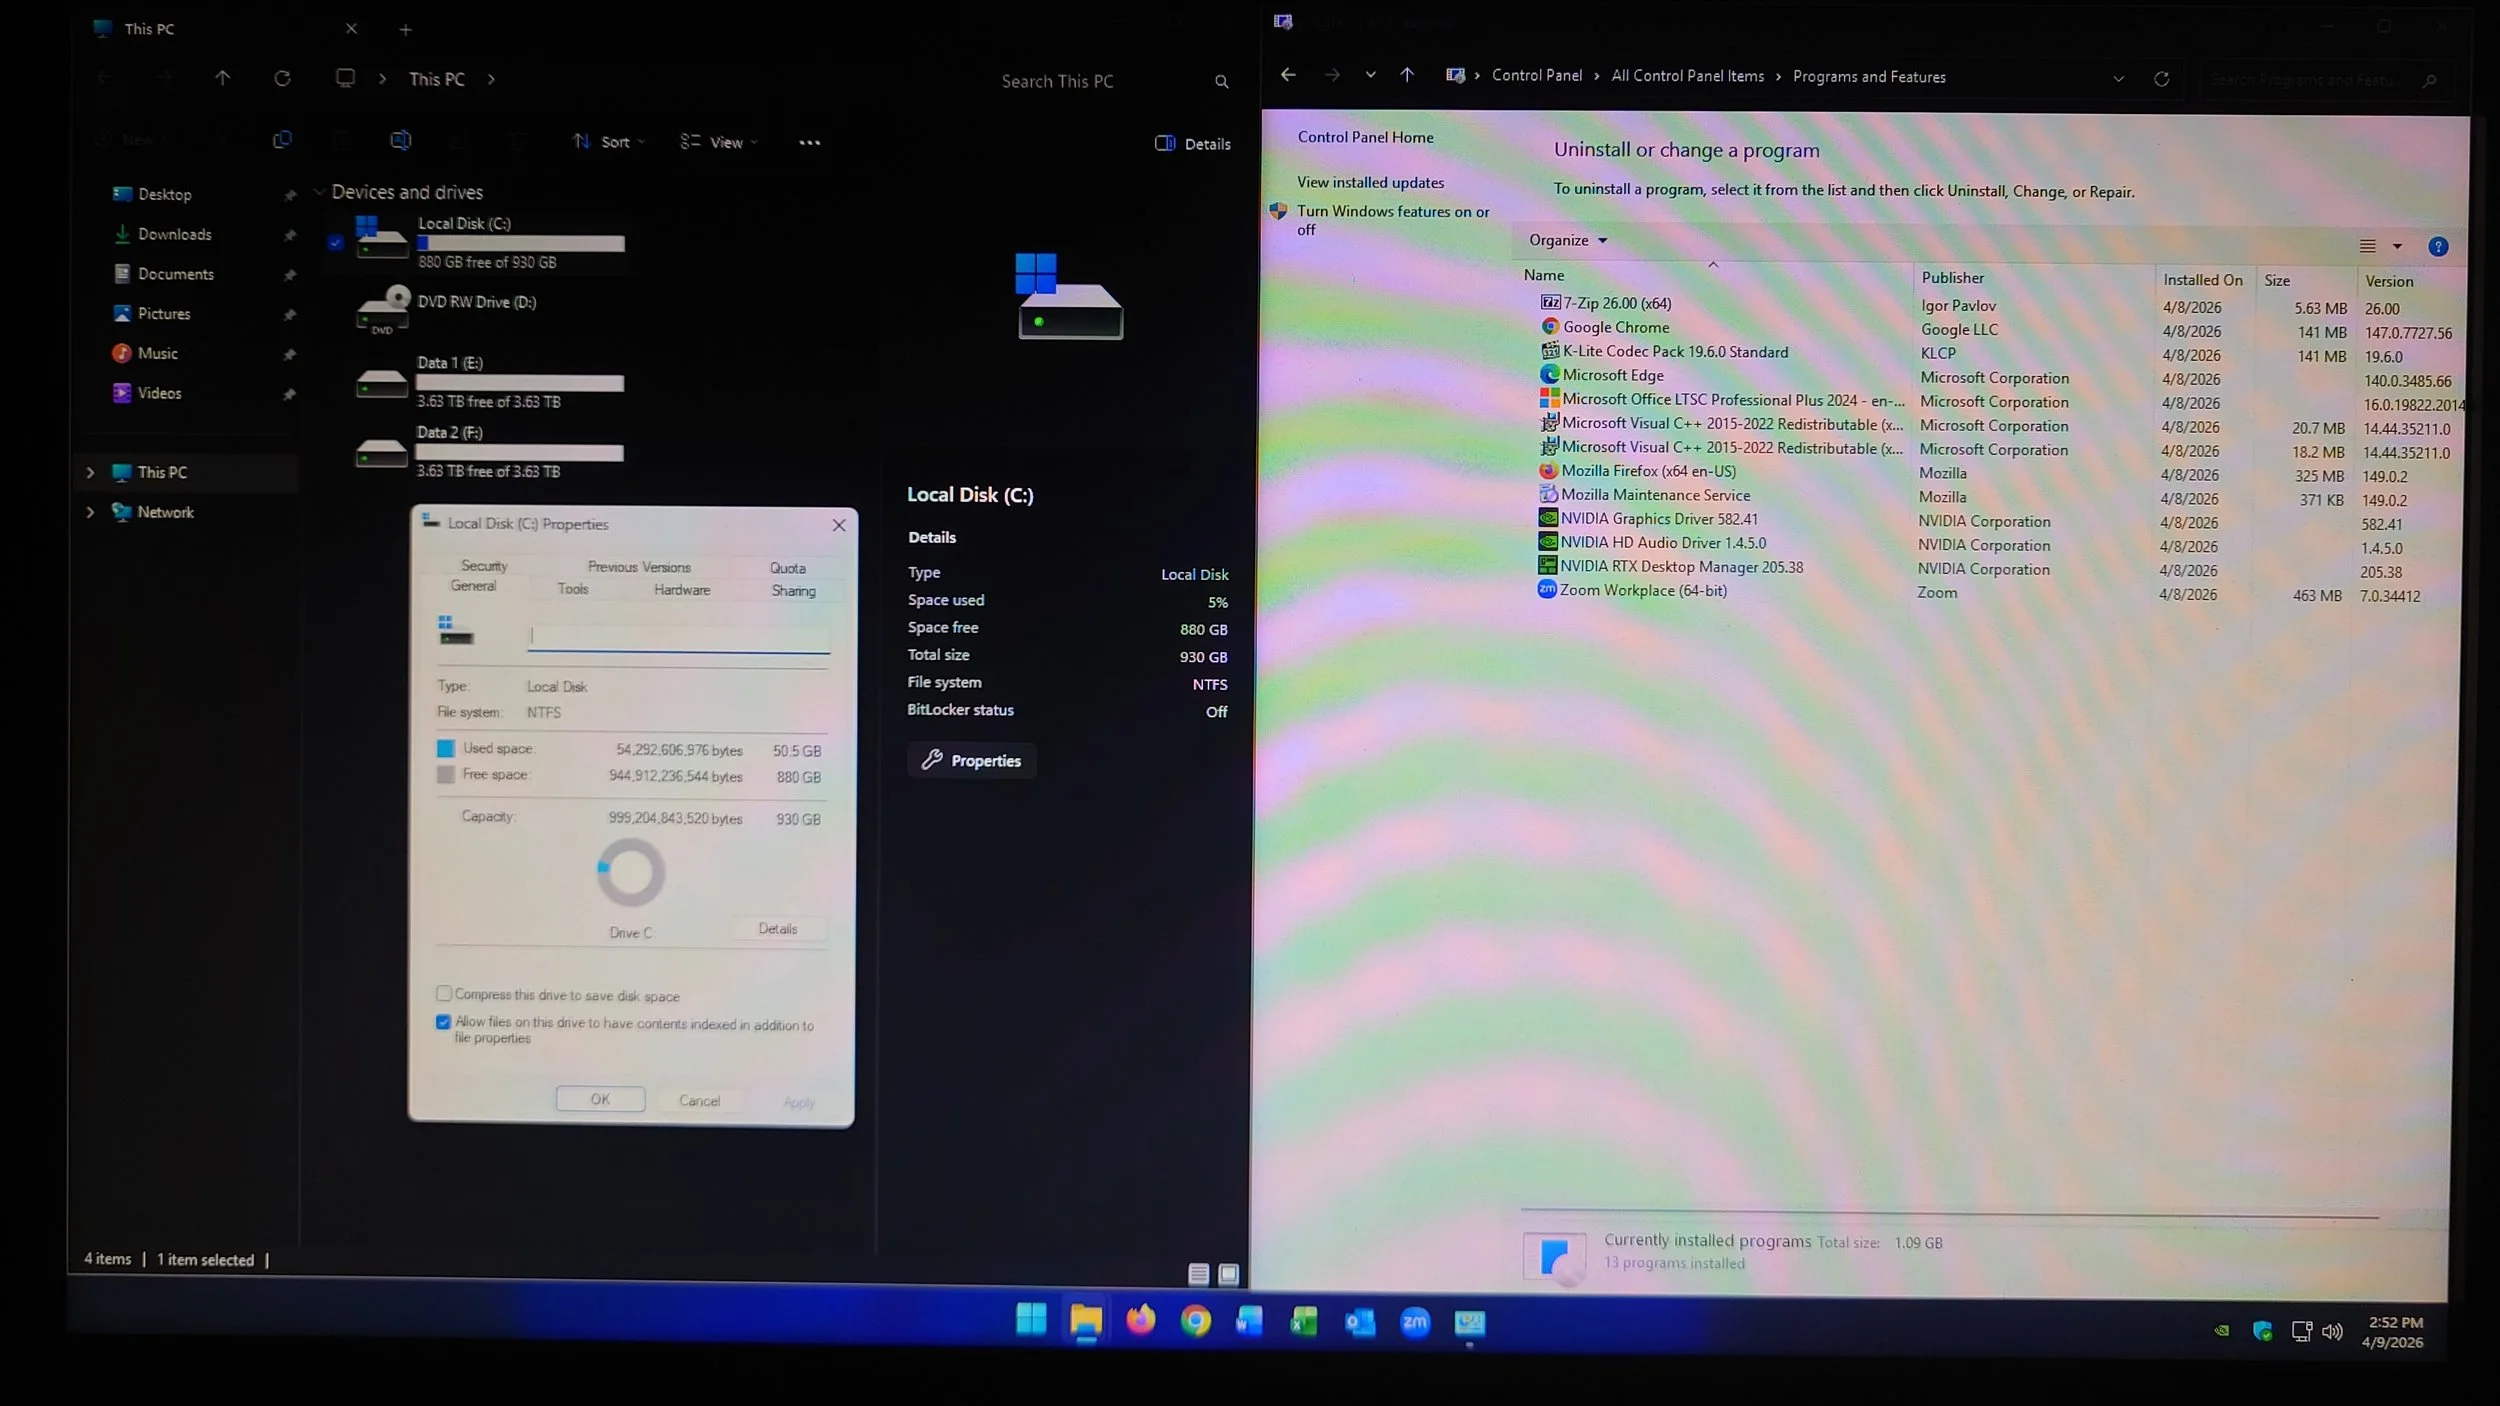This screenshot has width=2500, height=1406.
Task: Switch to the Tools tab
Action: click(x=573, y=589)
